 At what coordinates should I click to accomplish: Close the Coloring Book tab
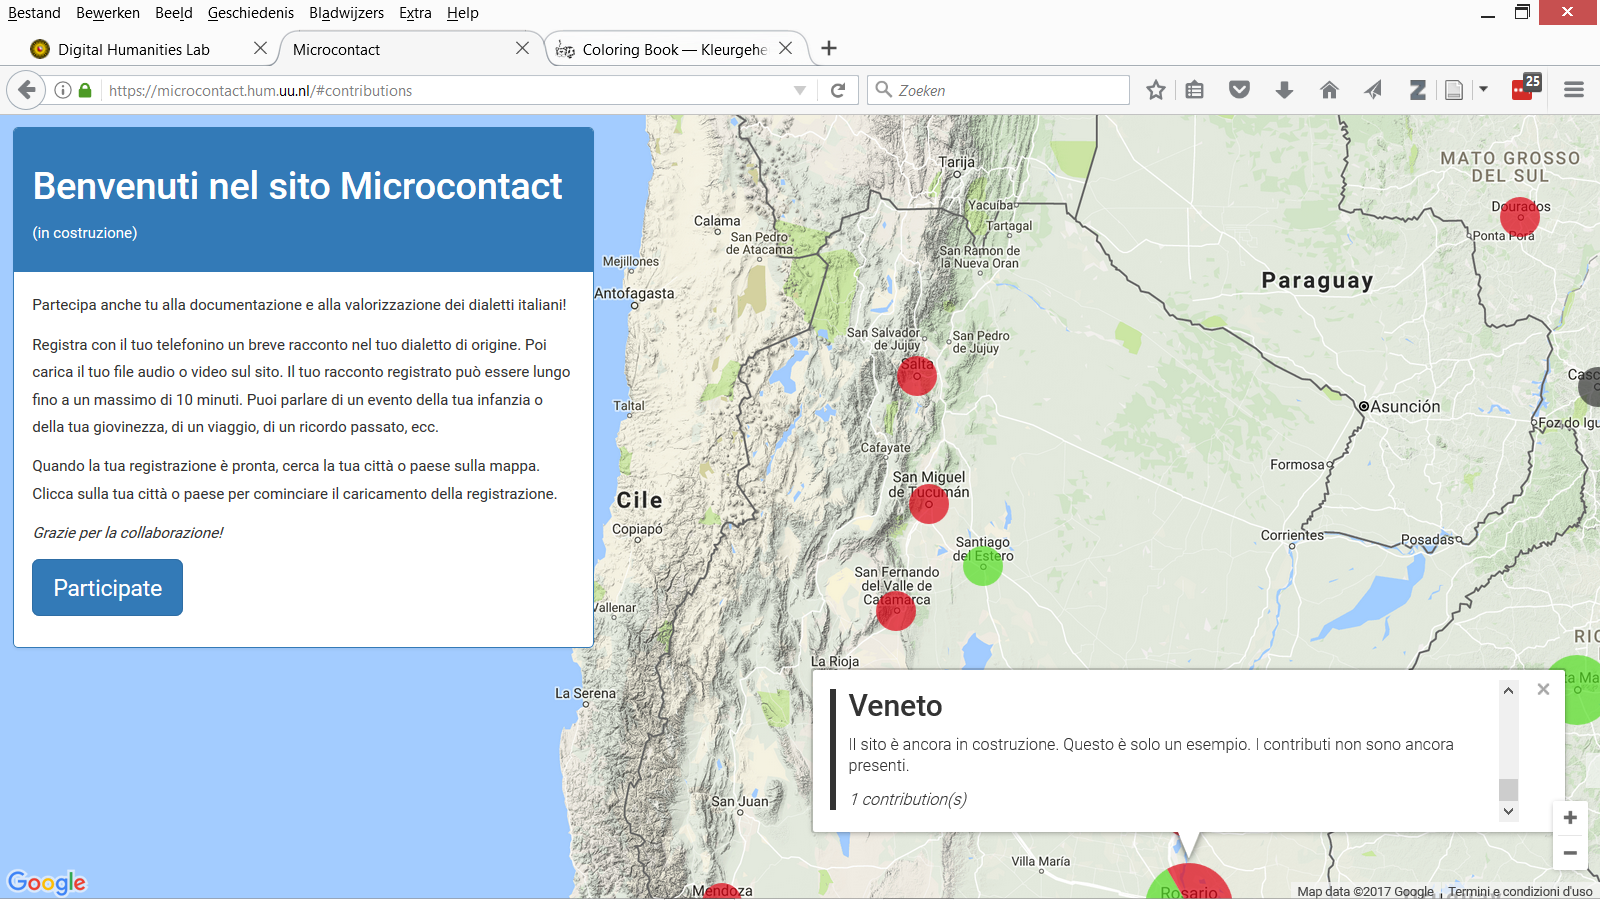[786, 48]
